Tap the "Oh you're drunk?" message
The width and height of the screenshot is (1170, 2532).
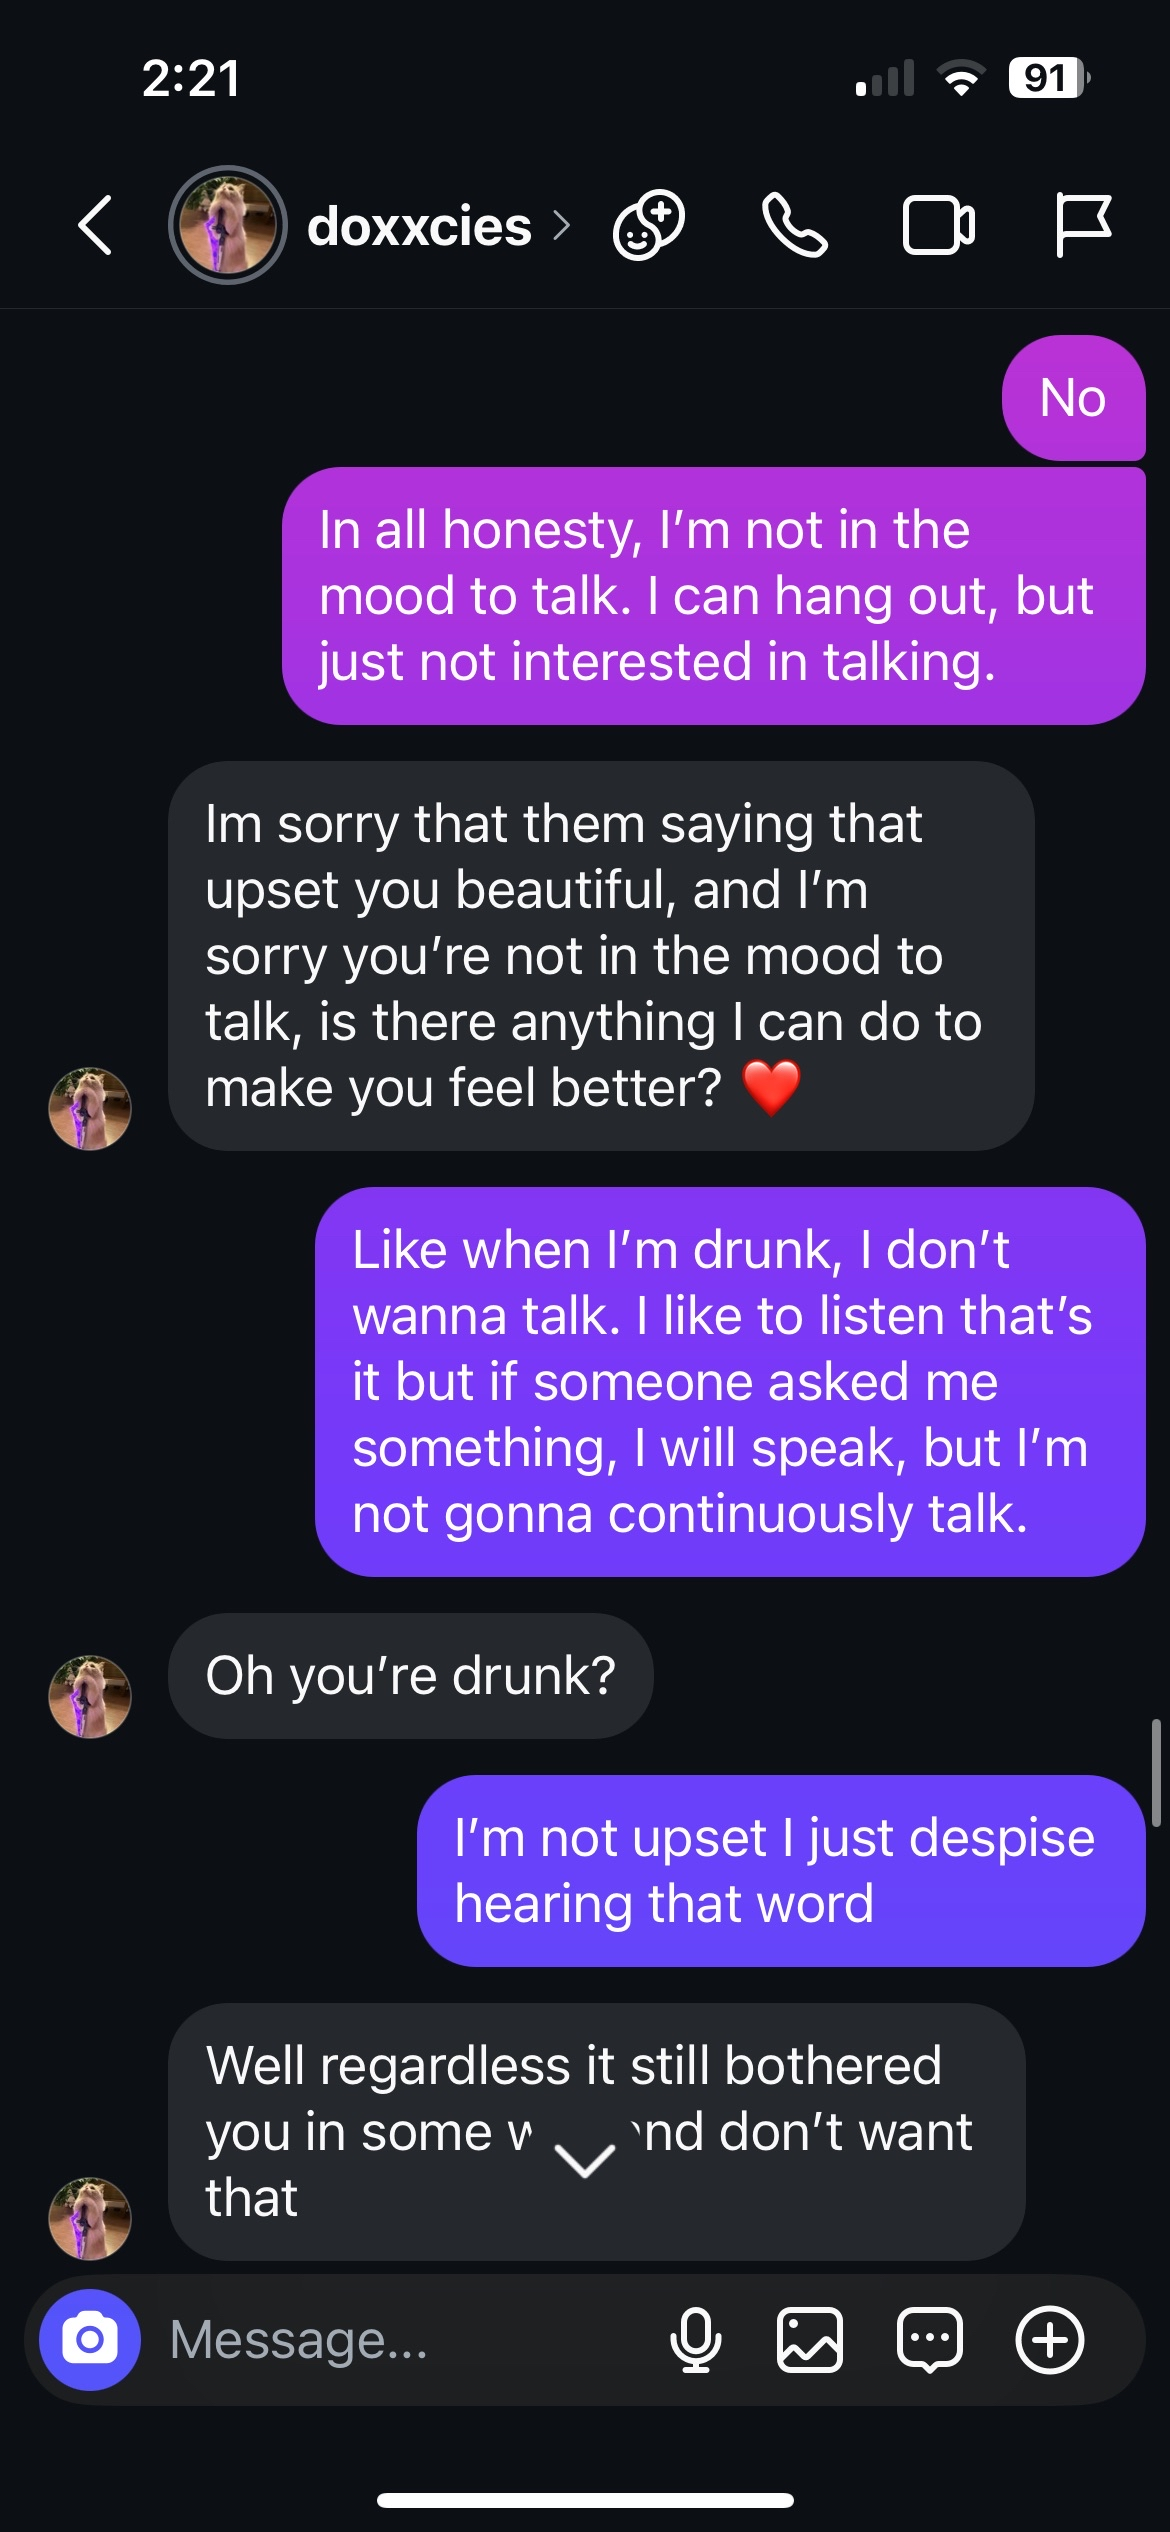pos(410,1676)
